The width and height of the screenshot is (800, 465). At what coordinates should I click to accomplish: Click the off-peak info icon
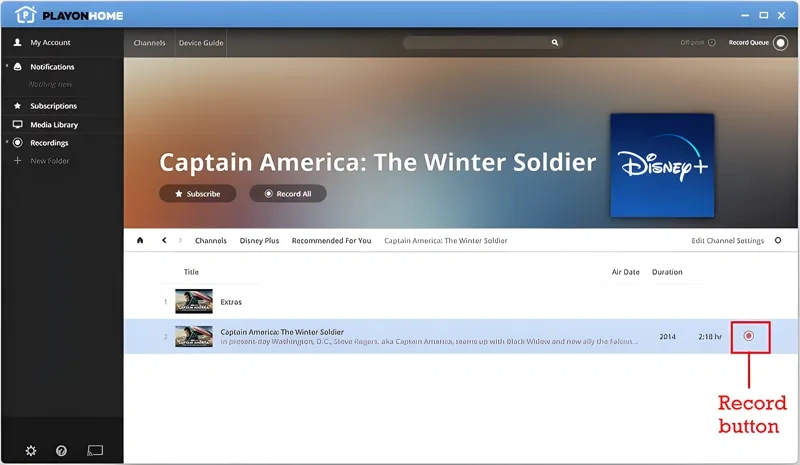pos(713,43)
